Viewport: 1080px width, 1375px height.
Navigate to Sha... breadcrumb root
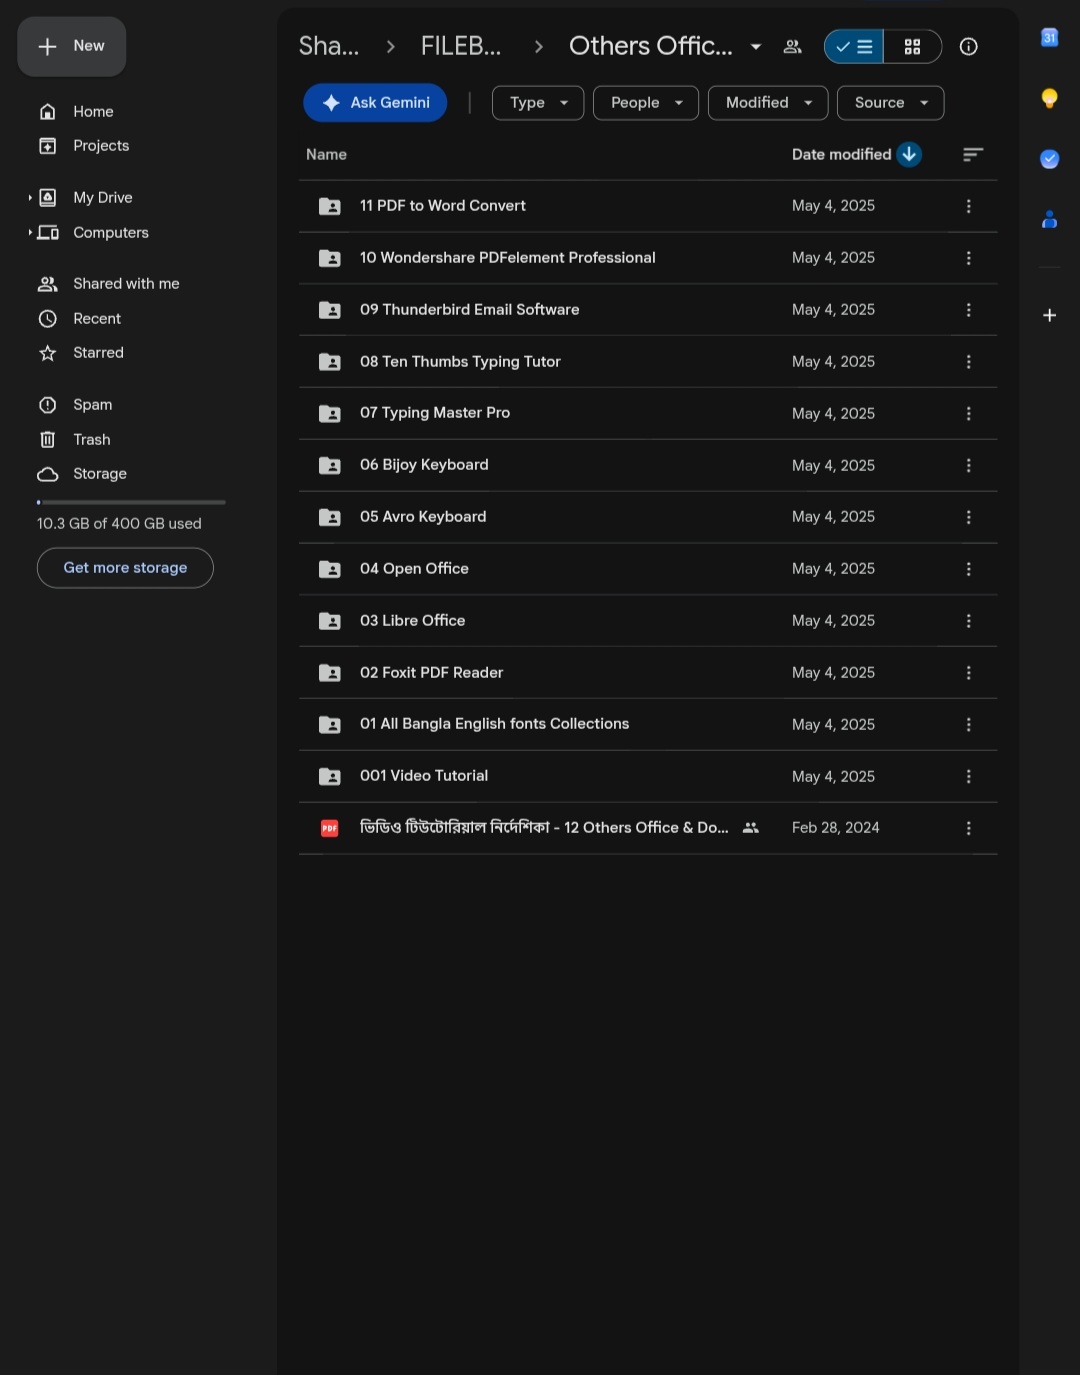coord(329,46)
